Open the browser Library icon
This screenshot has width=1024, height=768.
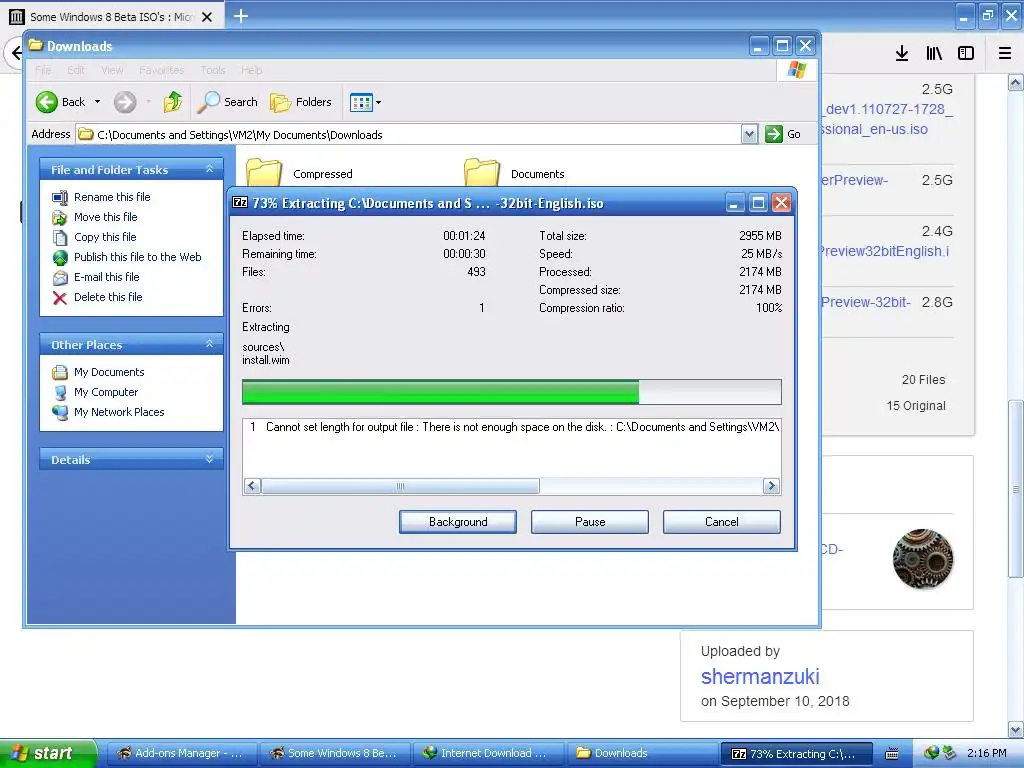(x=934, y=53)
